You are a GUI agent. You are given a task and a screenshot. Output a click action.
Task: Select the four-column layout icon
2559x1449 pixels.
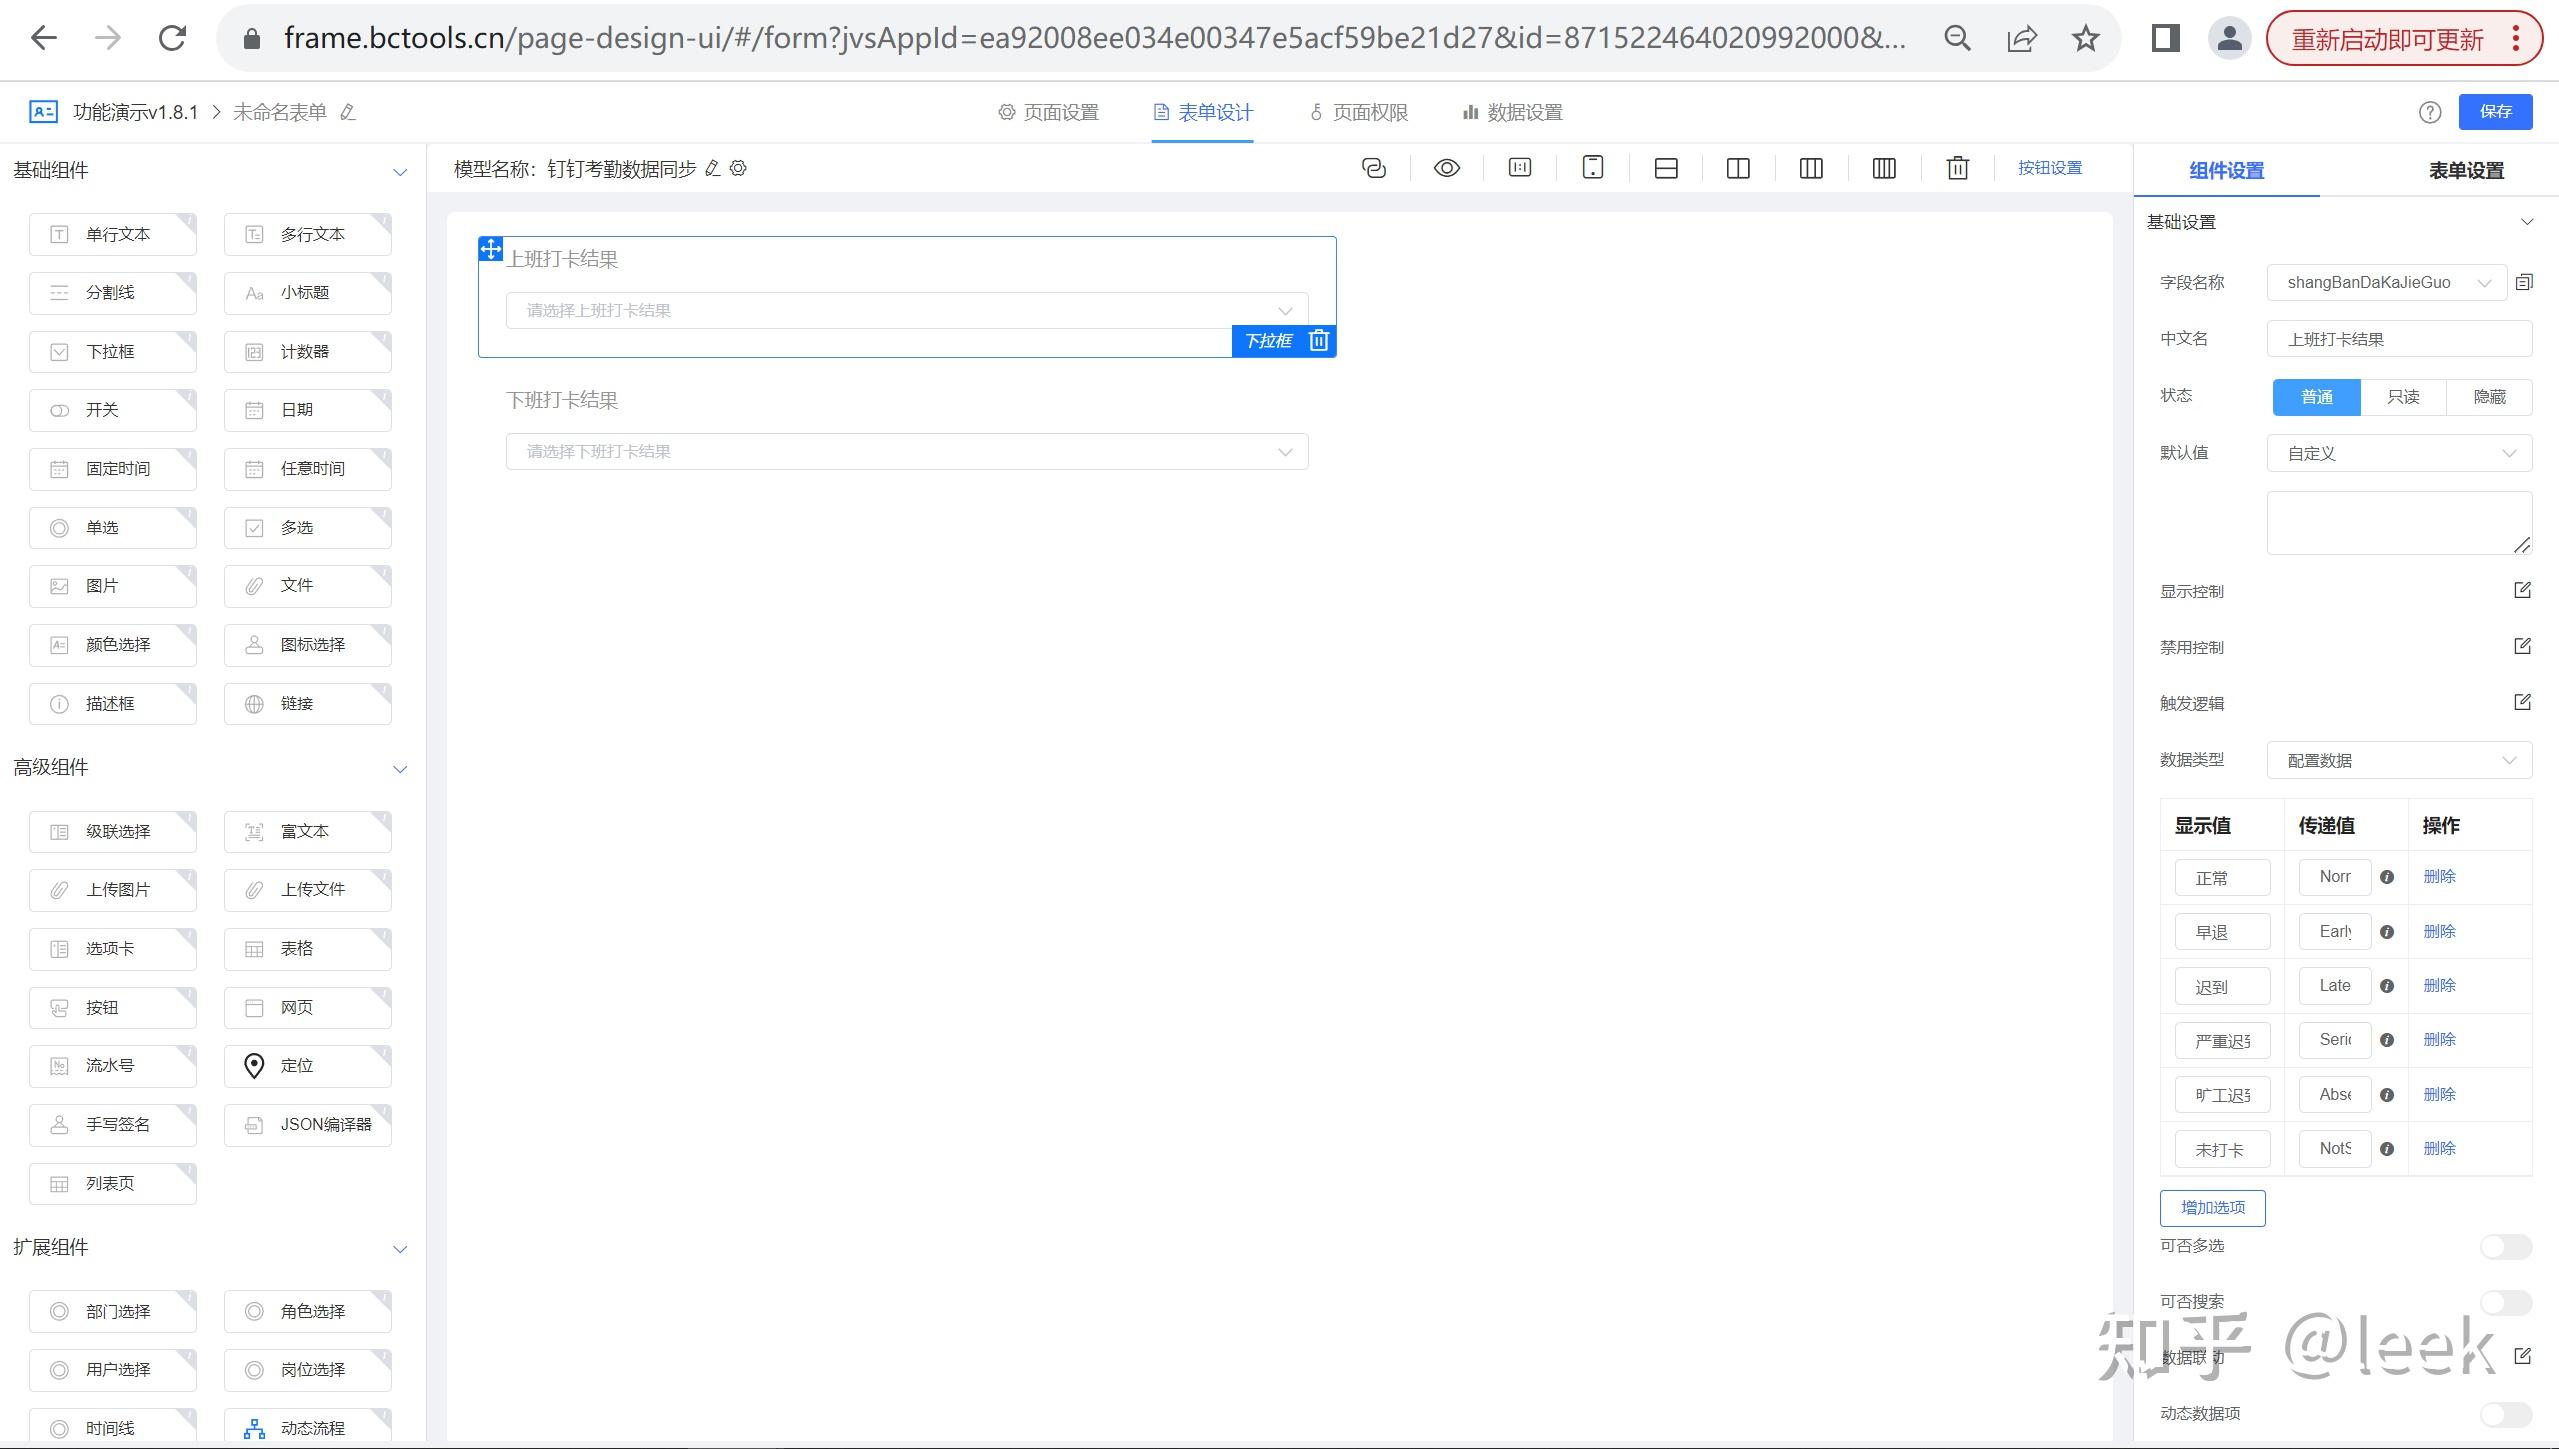point(1884,168)
